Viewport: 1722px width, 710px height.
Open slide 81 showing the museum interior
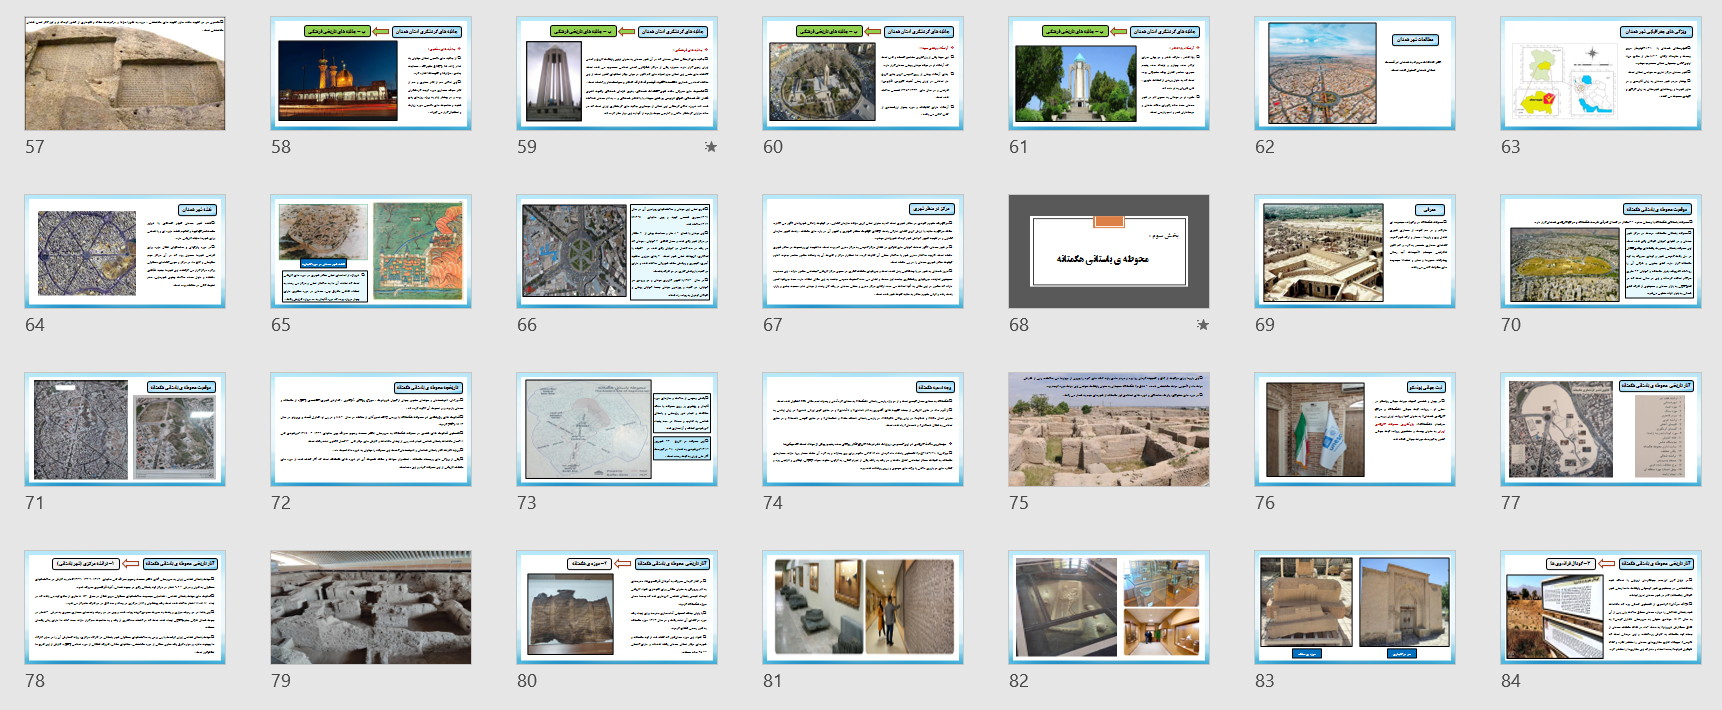(863, 607)
